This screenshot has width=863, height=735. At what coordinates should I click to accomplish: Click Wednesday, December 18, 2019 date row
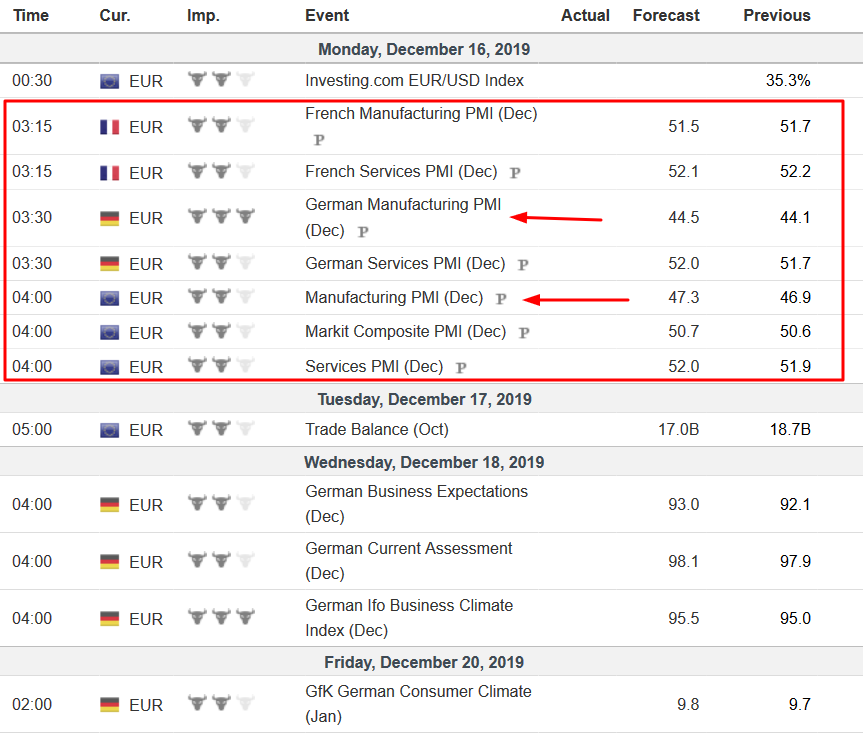click(x=432, y=462)
